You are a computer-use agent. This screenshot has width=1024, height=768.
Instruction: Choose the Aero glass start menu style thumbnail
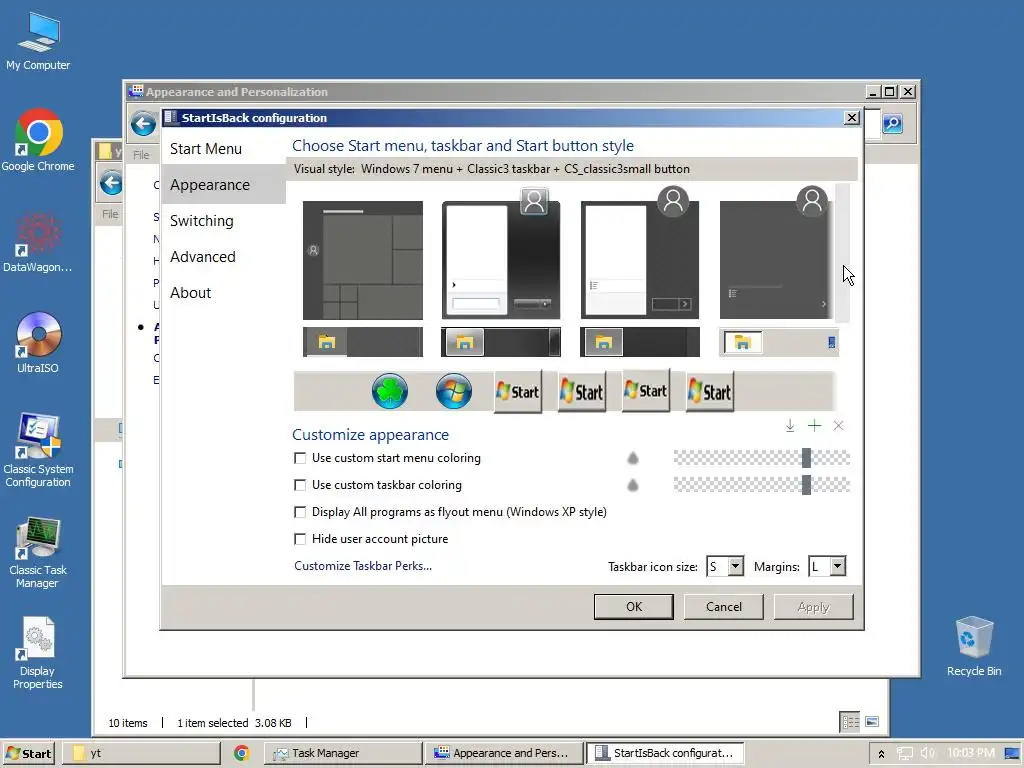(501, 260)
